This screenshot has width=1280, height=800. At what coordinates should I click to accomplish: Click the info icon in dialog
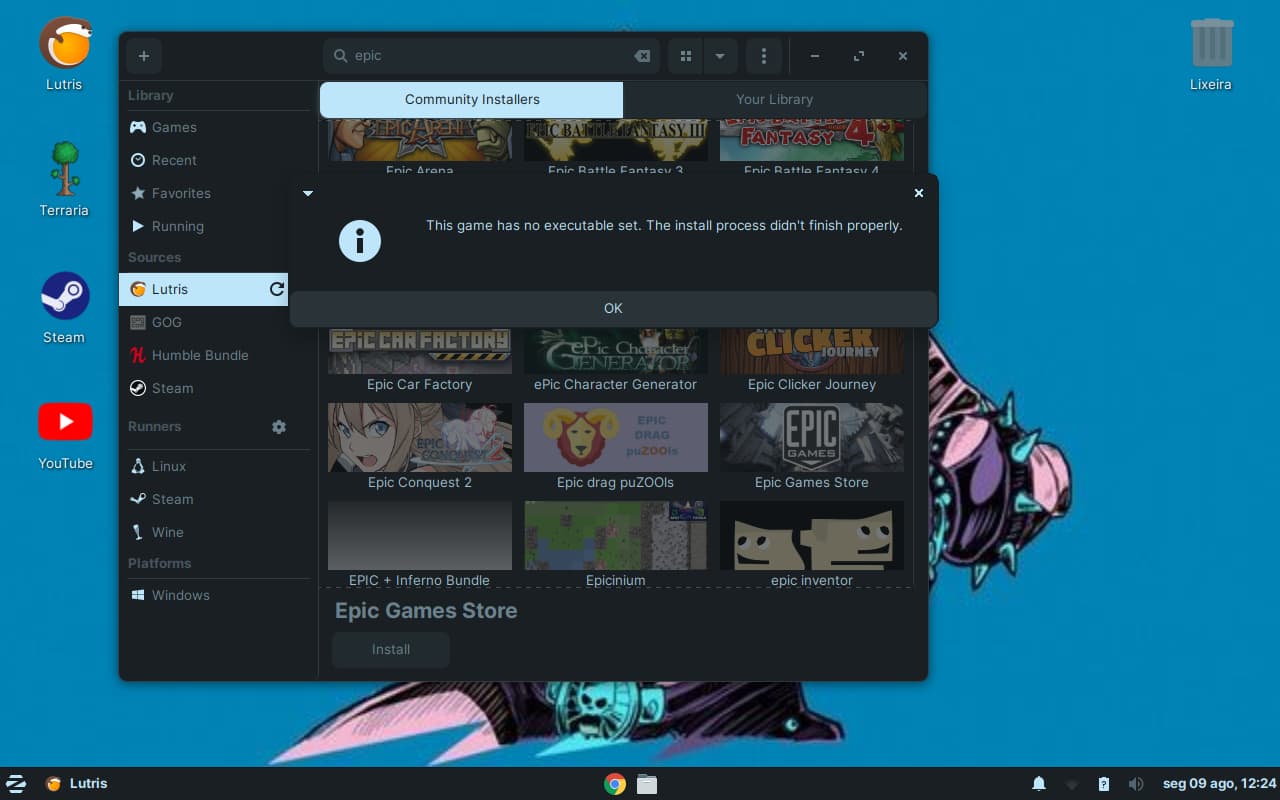point(360,241)
